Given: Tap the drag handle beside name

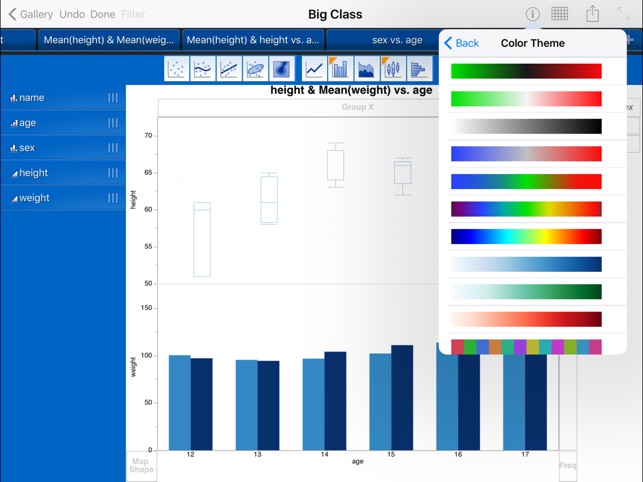Looking at the screenshot, I should pos(113,98).
